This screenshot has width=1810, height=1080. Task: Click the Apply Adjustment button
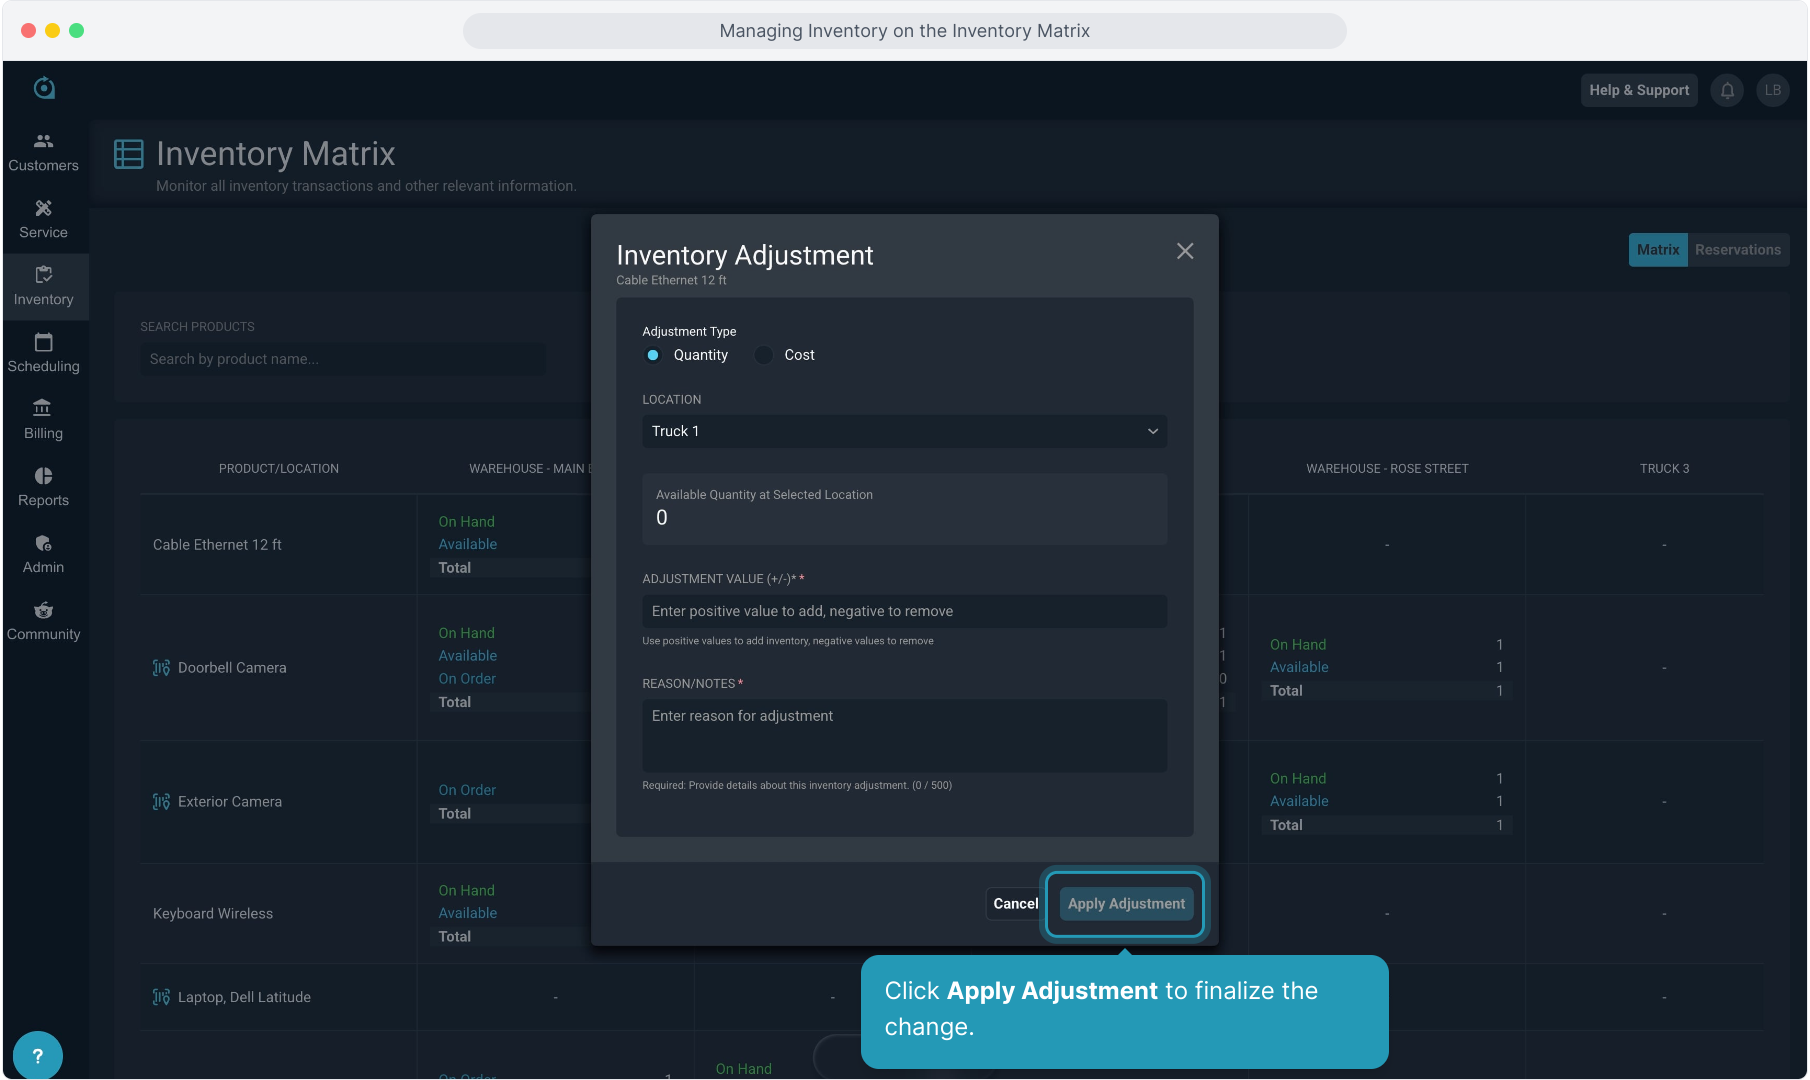pyautogui.click(x=1126, y=904)
